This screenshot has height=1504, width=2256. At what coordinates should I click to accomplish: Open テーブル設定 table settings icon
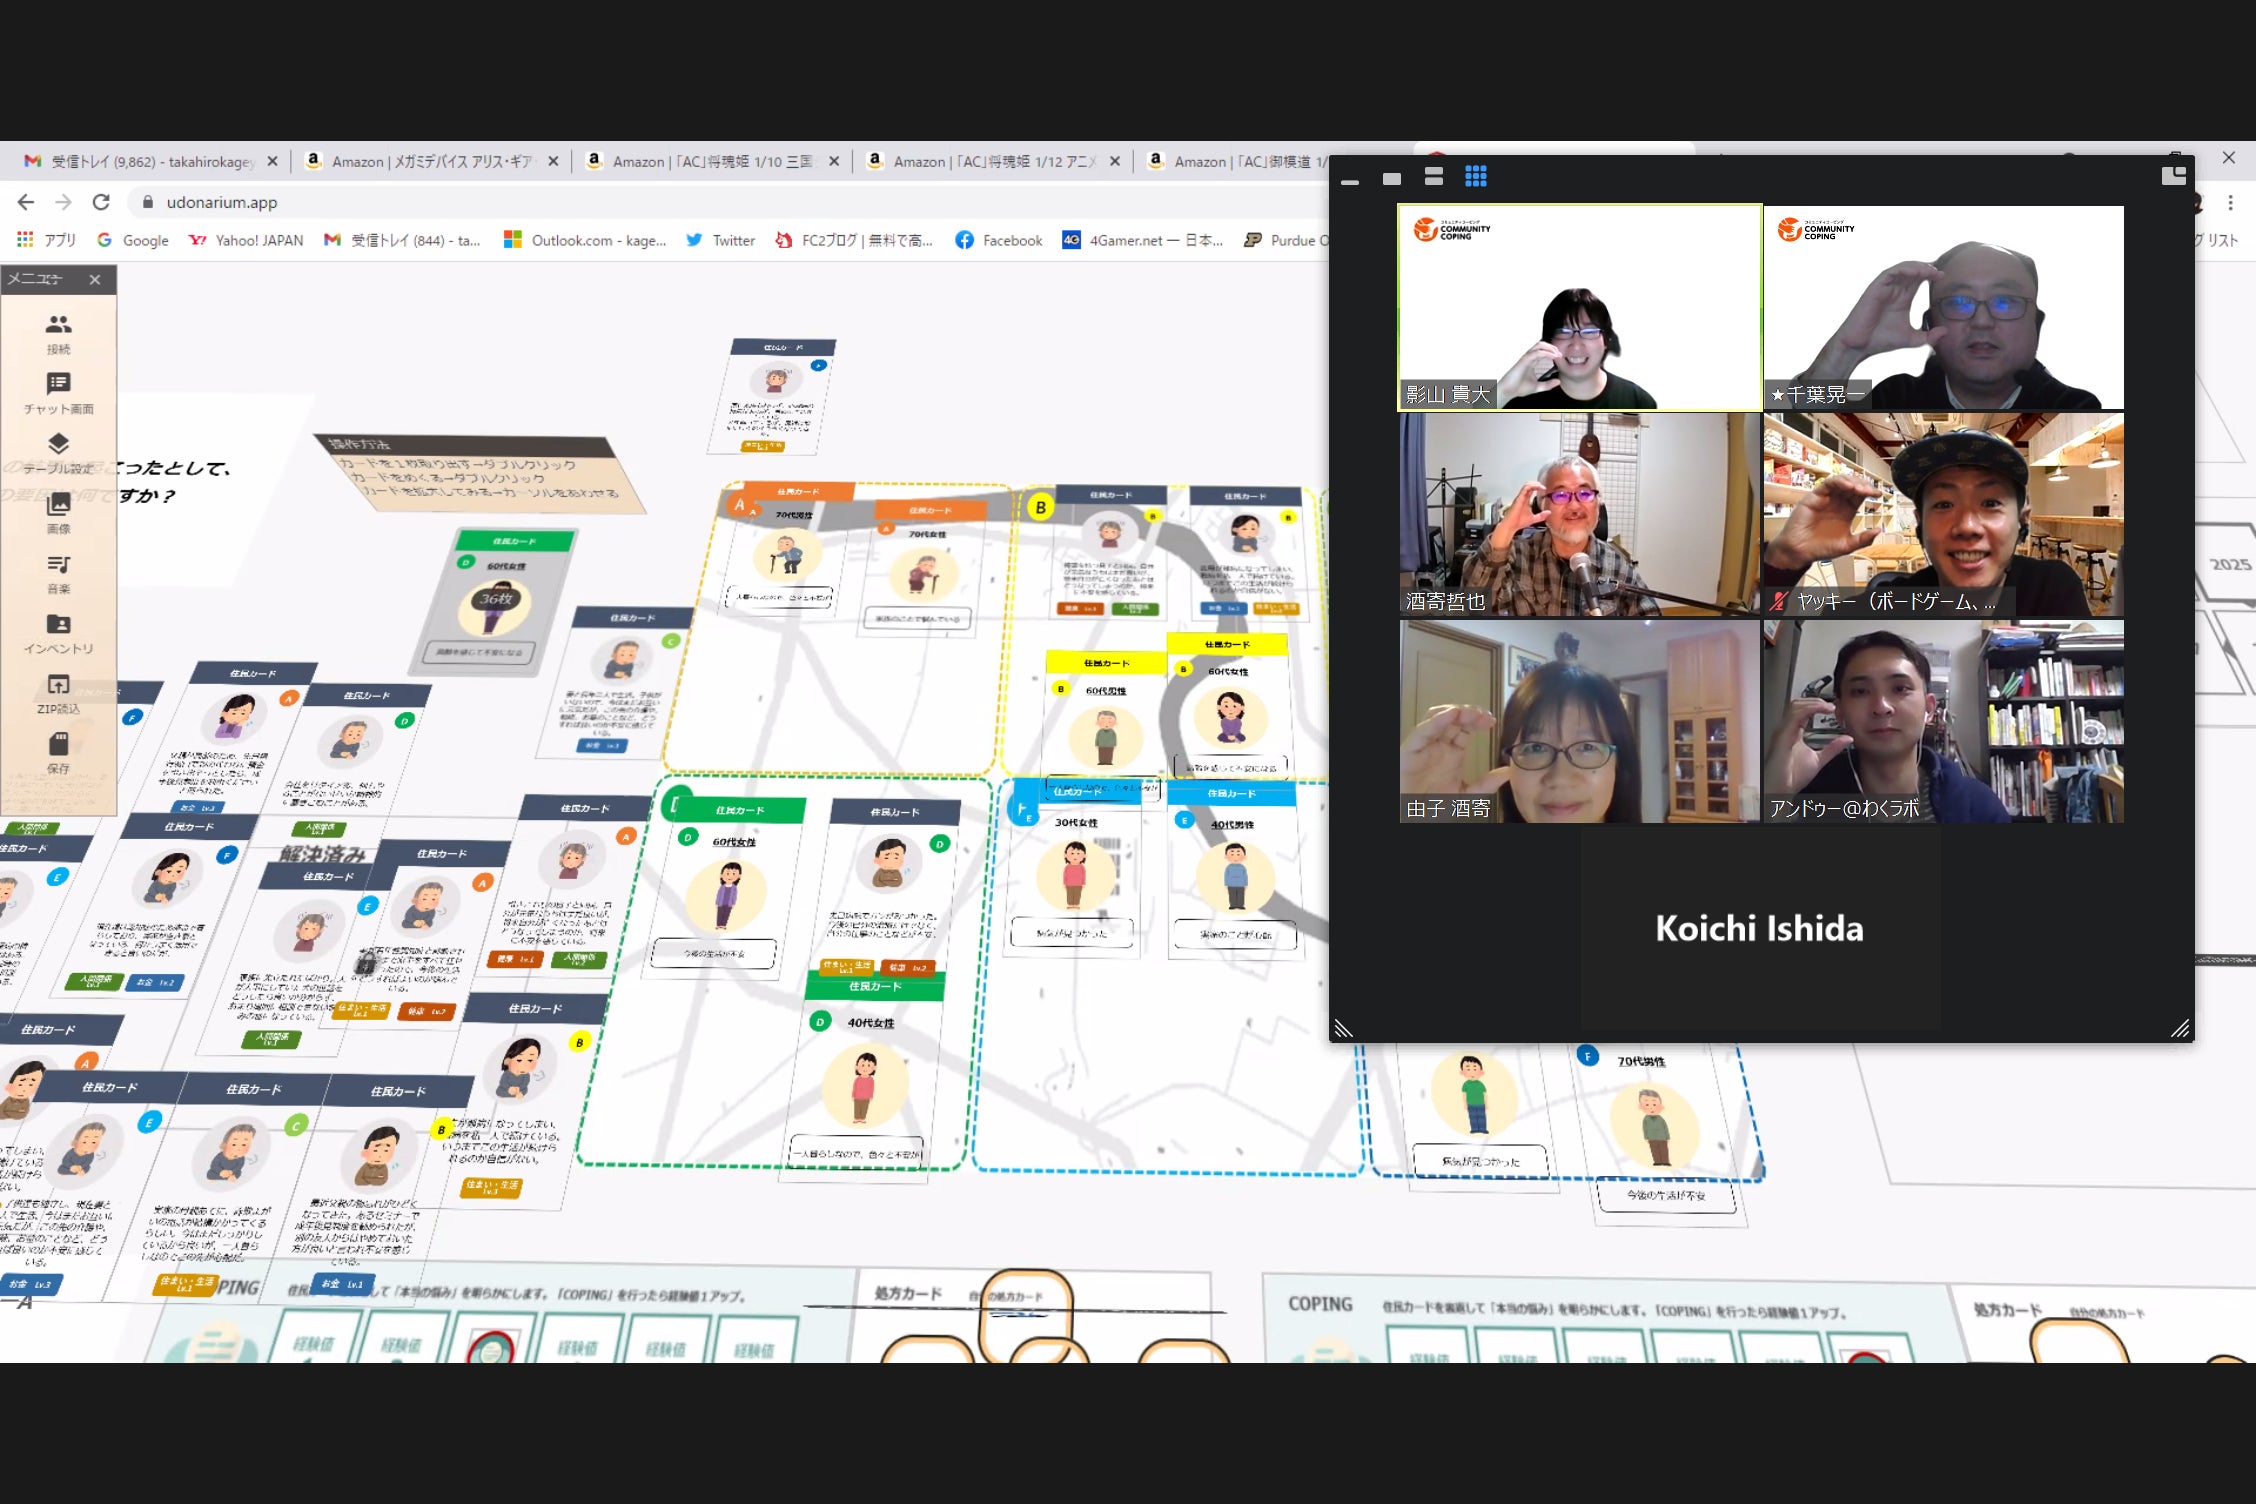coord(59,445)
